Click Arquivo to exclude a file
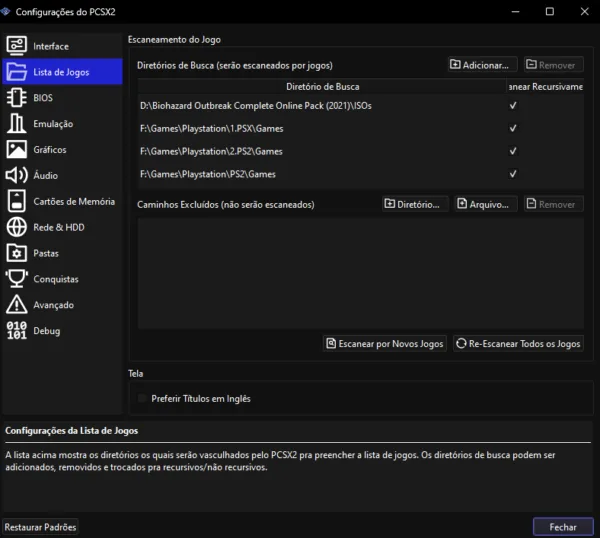 486,204
